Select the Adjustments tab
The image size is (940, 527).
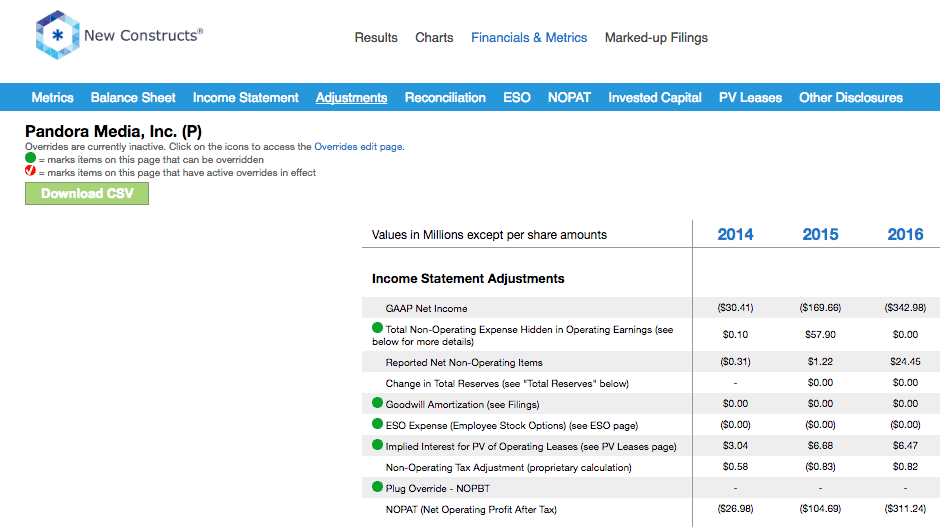tap(351, 97)
